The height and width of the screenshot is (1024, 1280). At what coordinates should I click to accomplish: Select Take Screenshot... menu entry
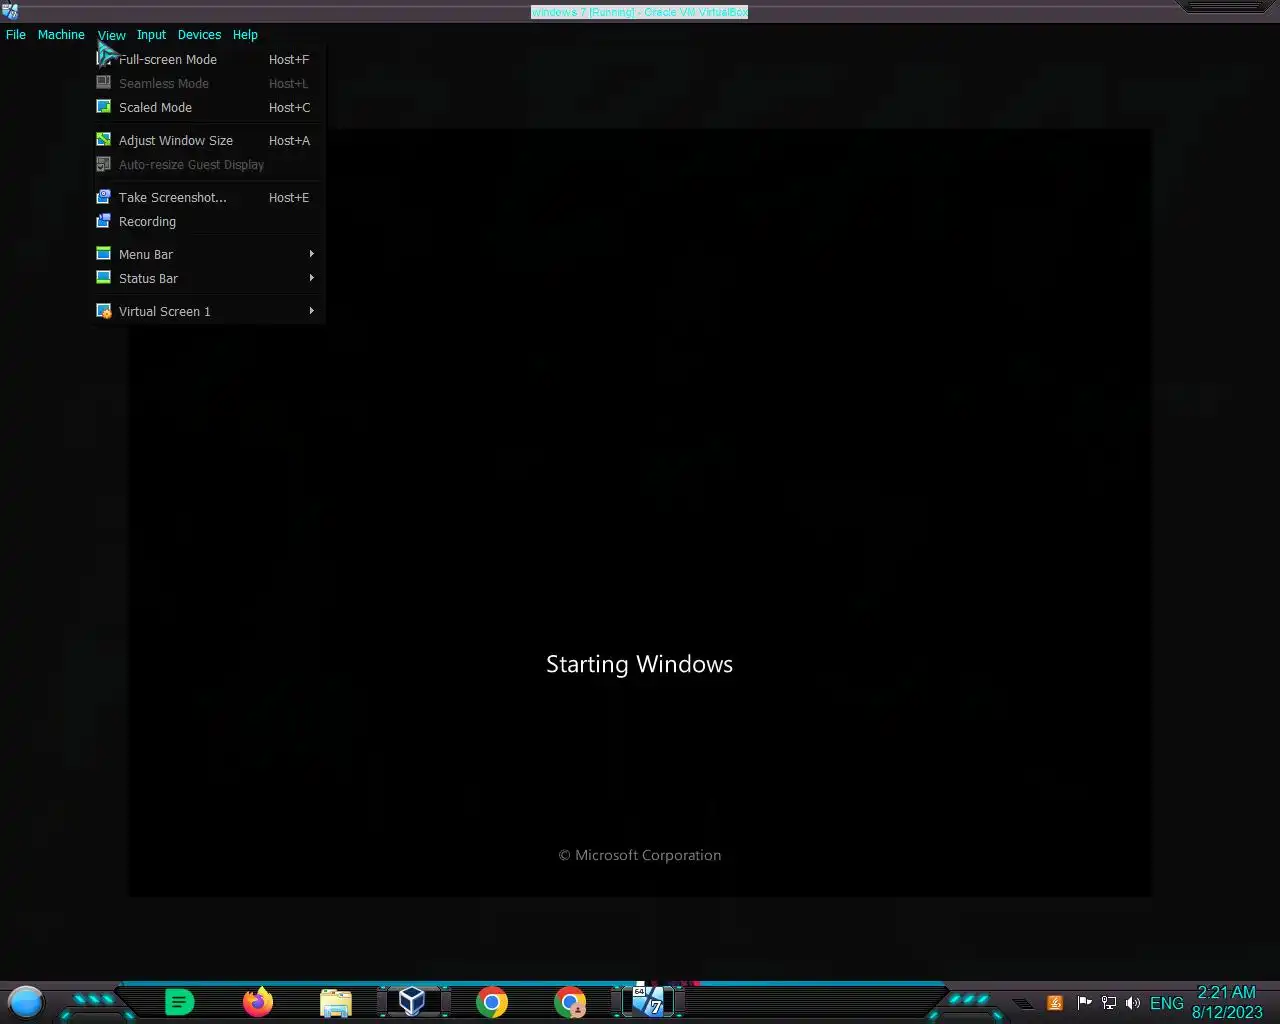pos(209,197)
